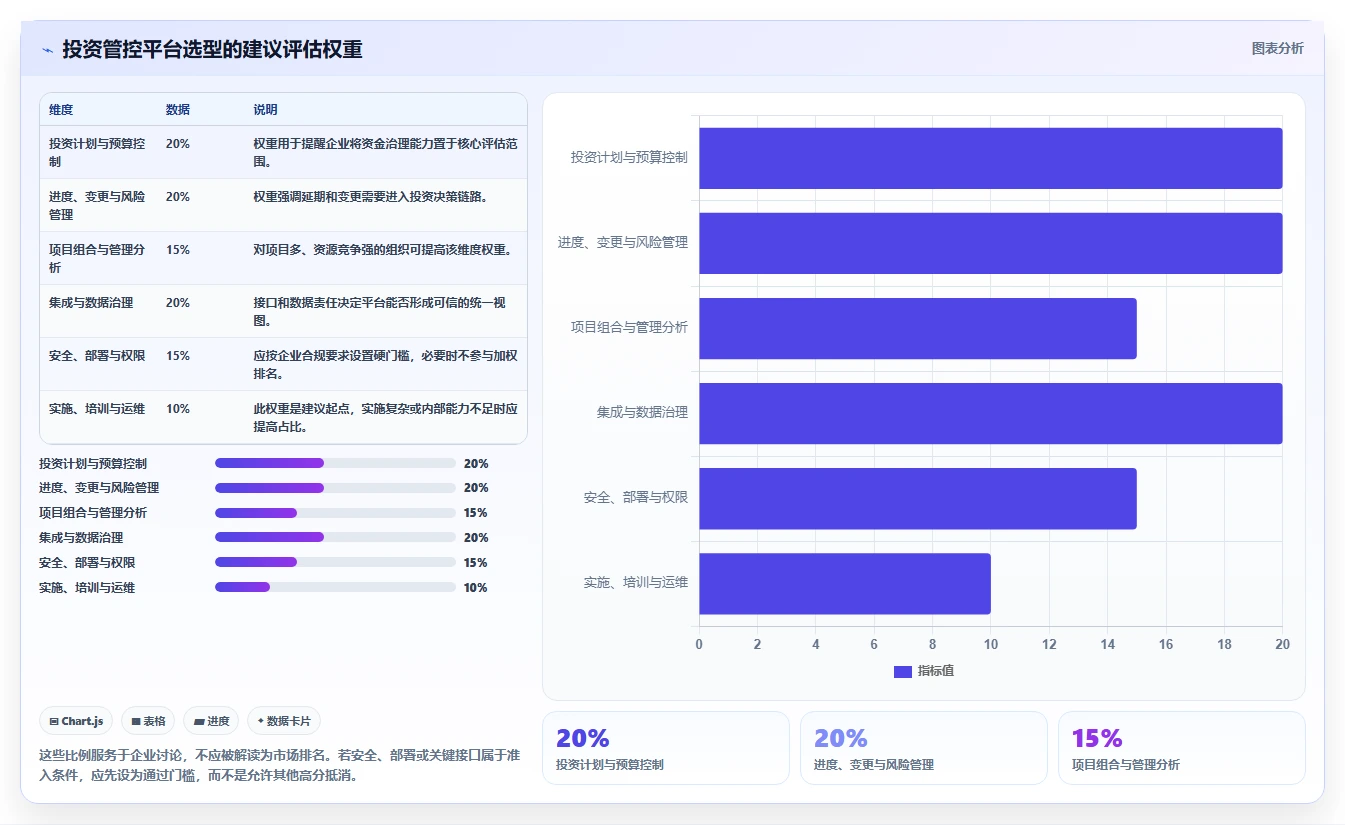Screen dimensions: 1345x825
Task: Click the 安全、部署与权限 chart bar
Action: tap(917, 498)
